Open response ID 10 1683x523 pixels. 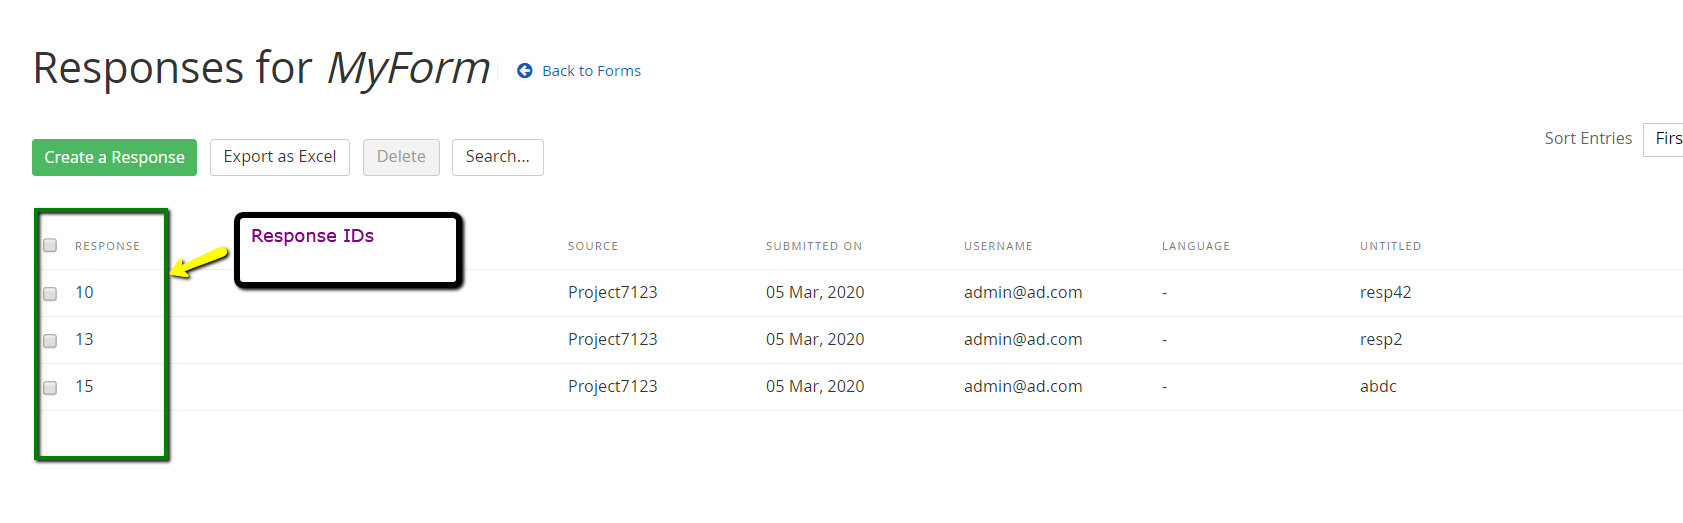[x=84, y=292]
